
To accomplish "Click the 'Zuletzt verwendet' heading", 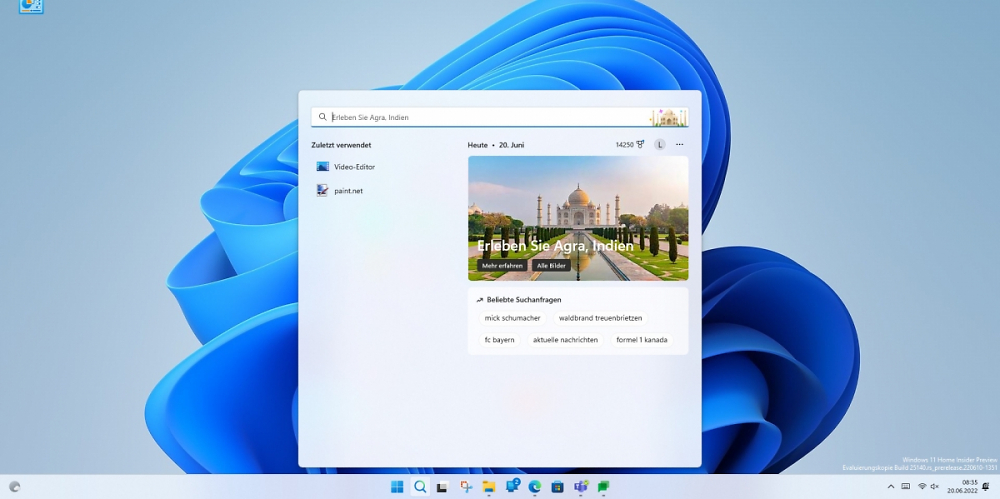I will pos(341,145).
